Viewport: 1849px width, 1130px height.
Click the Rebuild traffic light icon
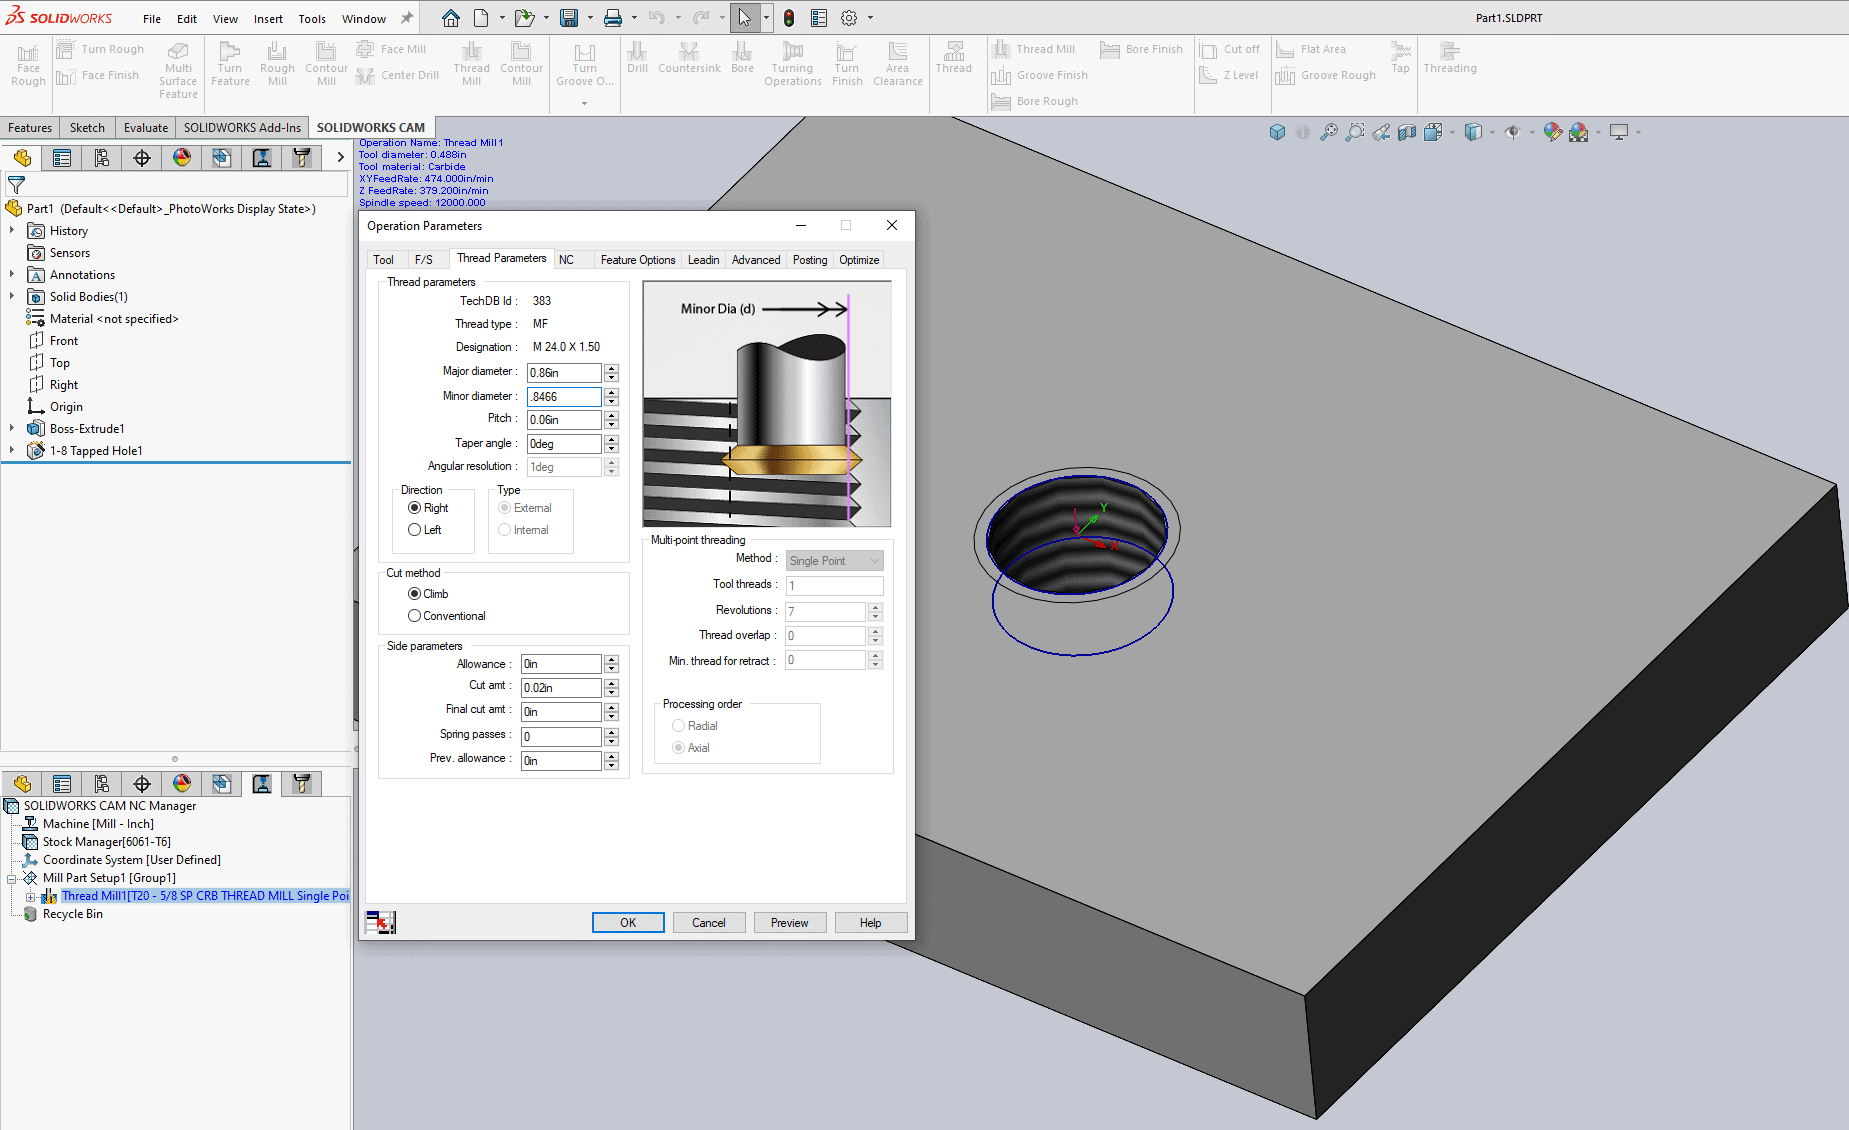(789, 18)
